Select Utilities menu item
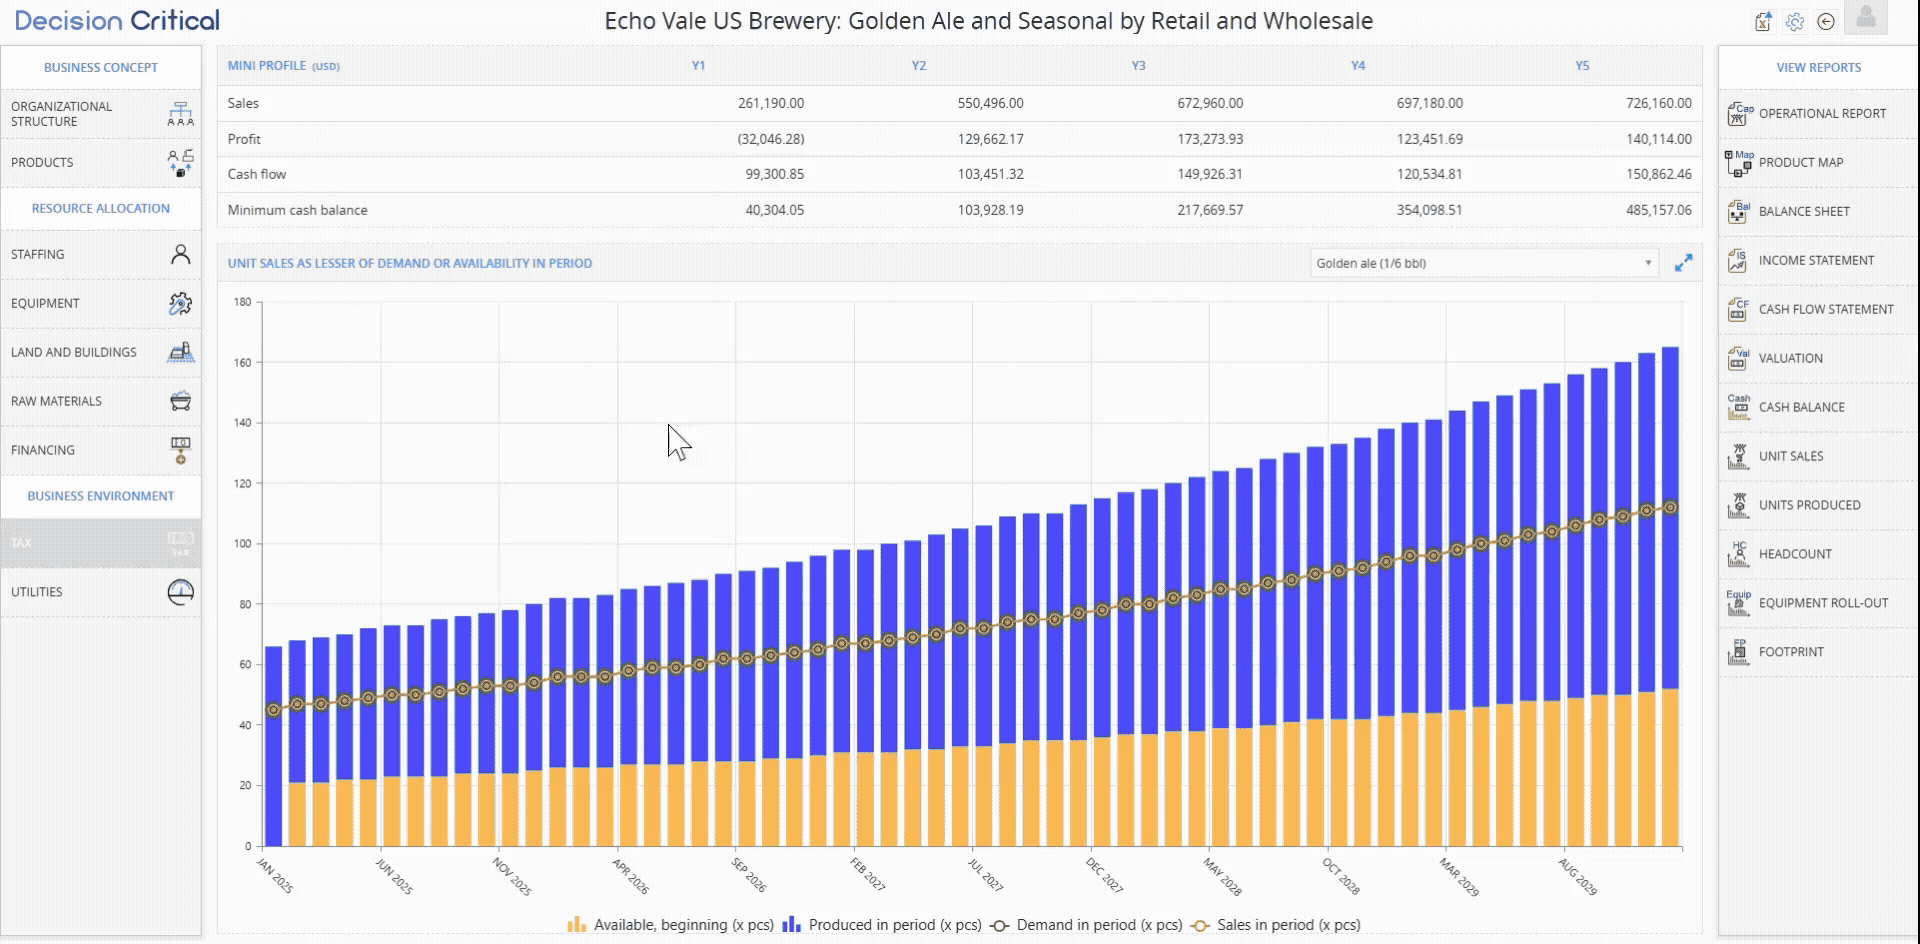 point(100,592)
